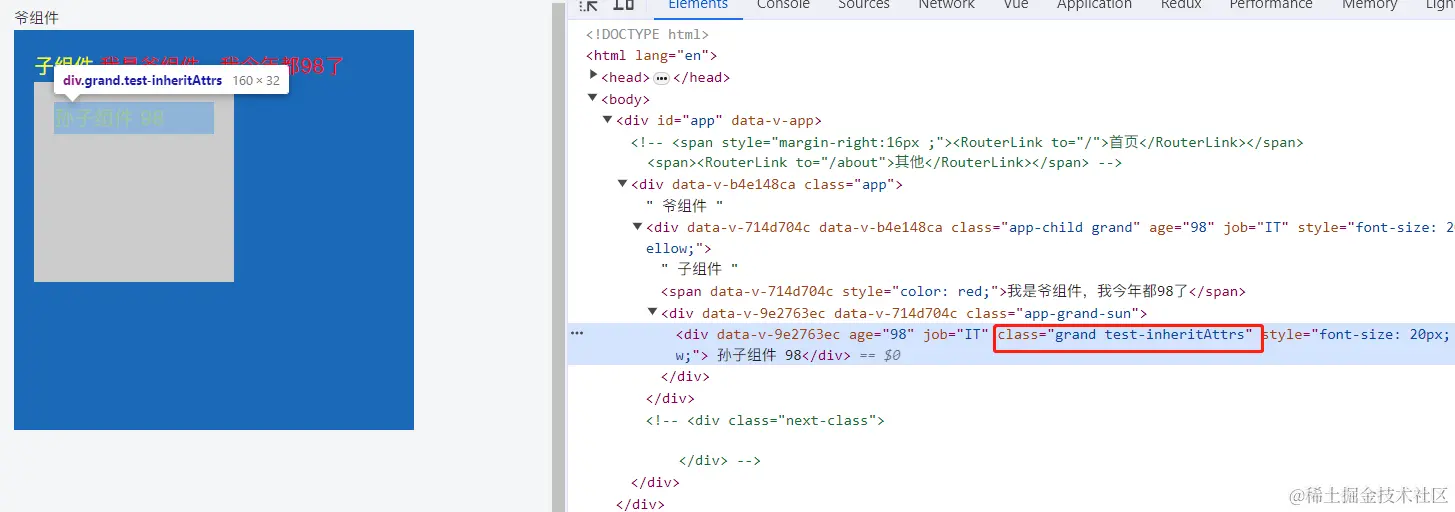Click the job="IT" attribute on app-child div

pyautogui.click(x=1256, y=227)
